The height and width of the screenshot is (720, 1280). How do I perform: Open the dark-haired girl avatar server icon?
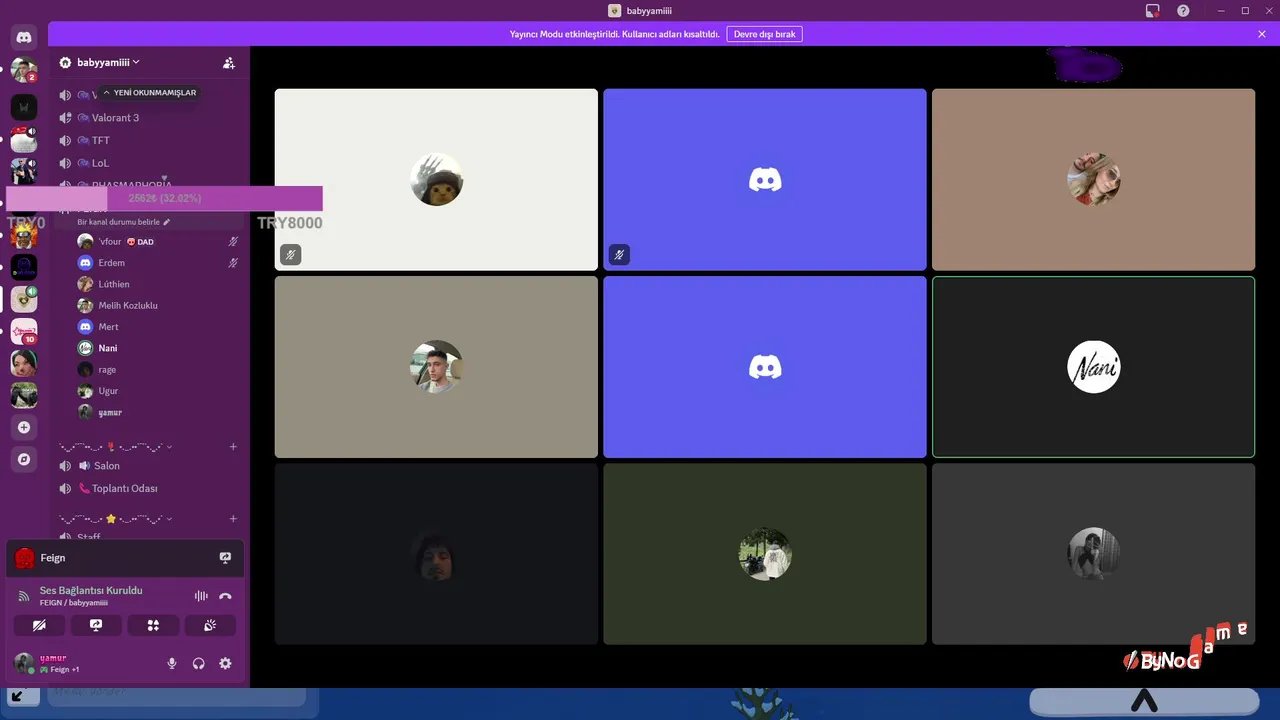click(24, 363)
